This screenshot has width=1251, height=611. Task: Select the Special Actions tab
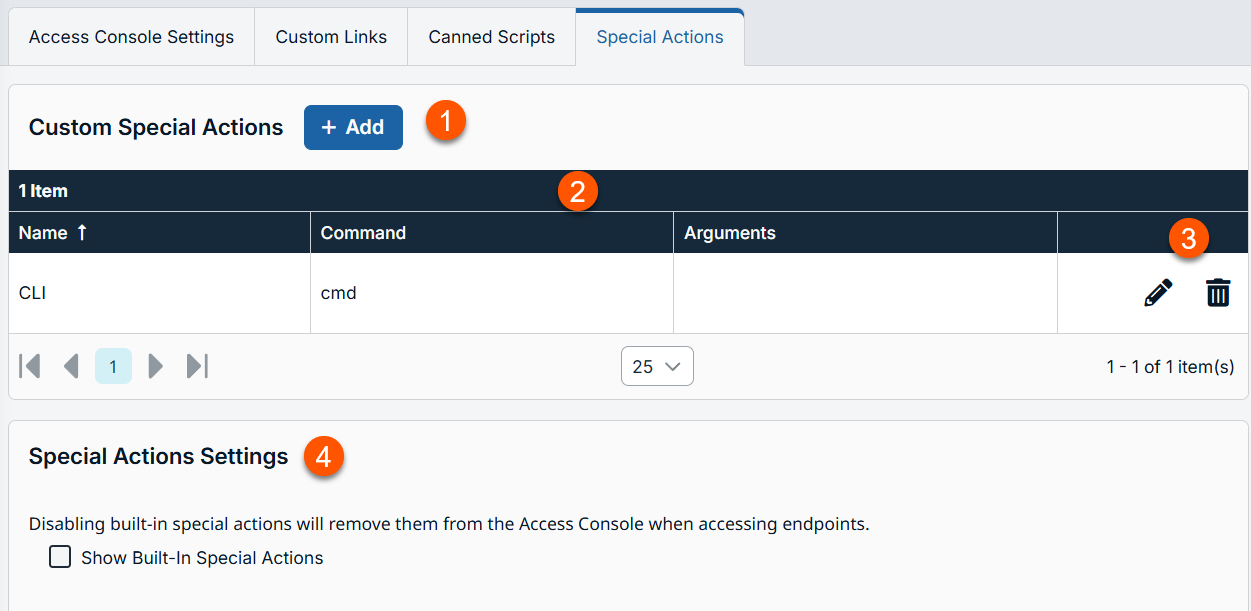(660, 37)
